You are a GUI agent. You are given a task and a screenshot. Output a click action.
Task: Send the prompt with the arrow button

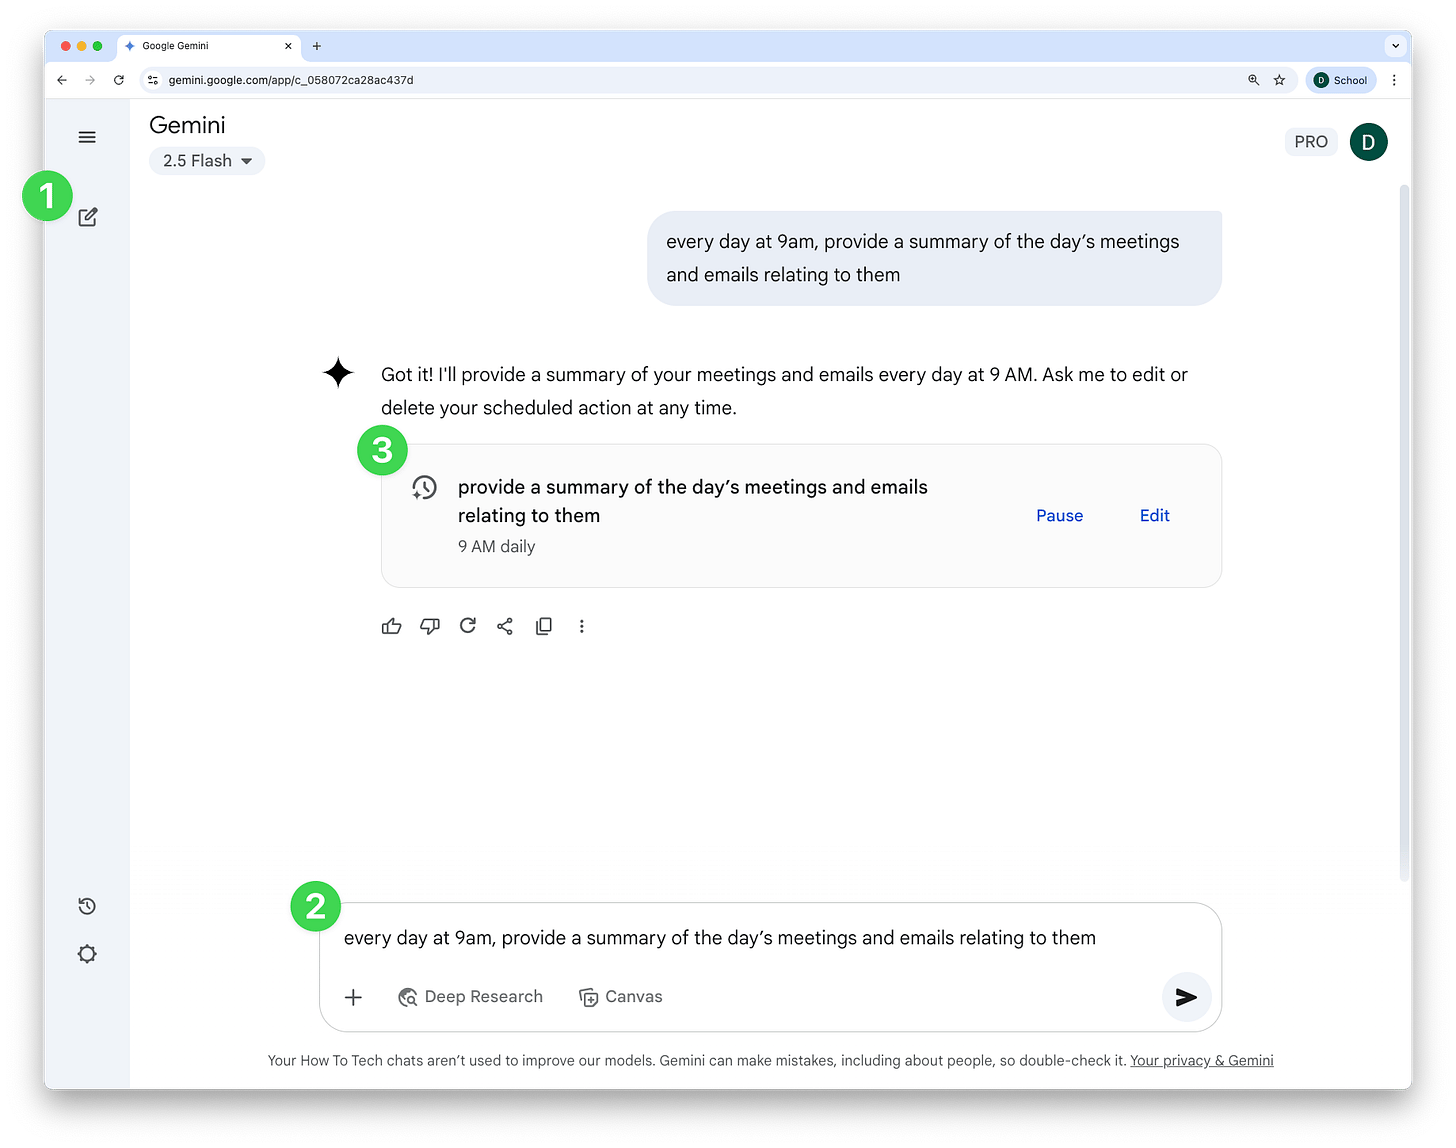1186,997
